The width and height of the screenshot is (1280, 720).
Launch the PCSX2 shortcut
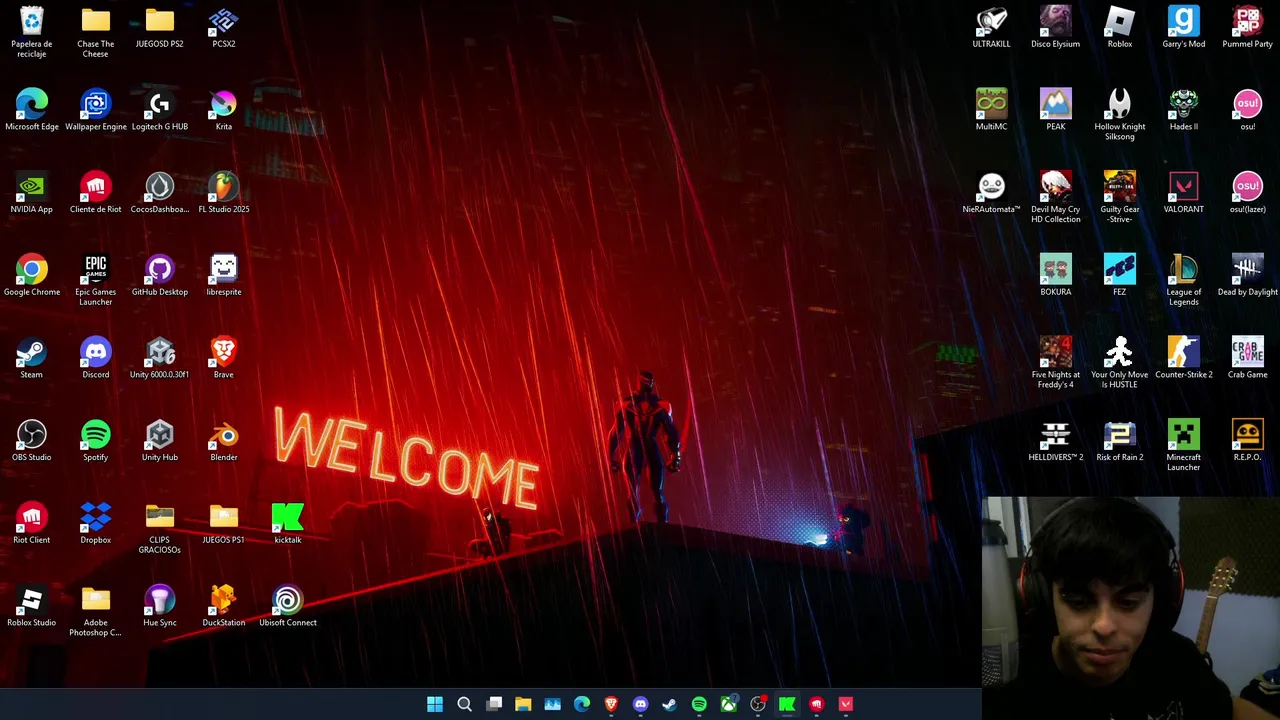(x=224, y=27)
